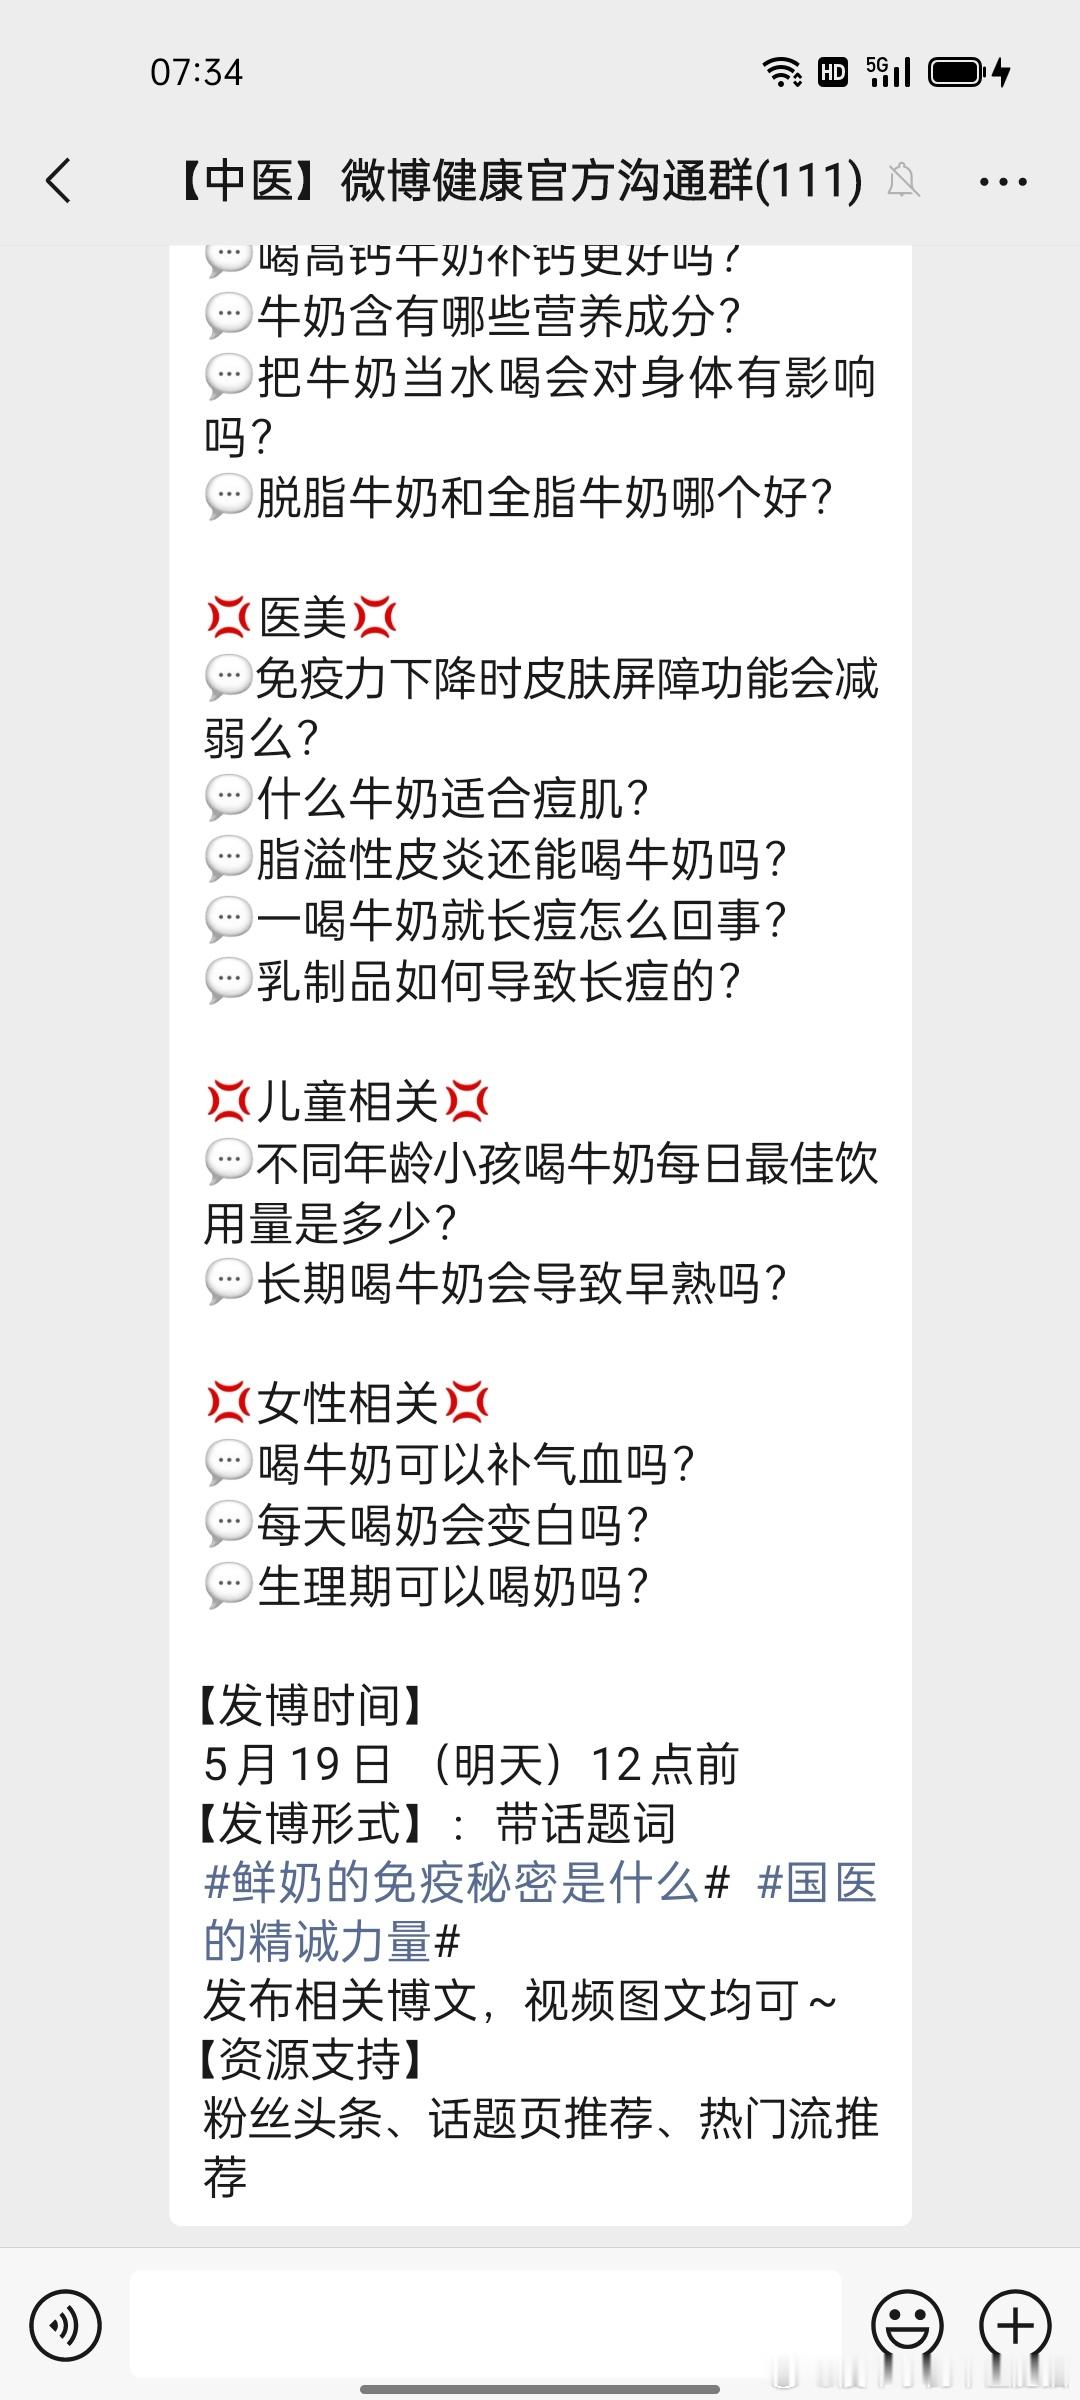This screenshot has width=1080, height=2400.
Task: Tap the 医美 section heading in message
Action: click(x=302, y=618)
